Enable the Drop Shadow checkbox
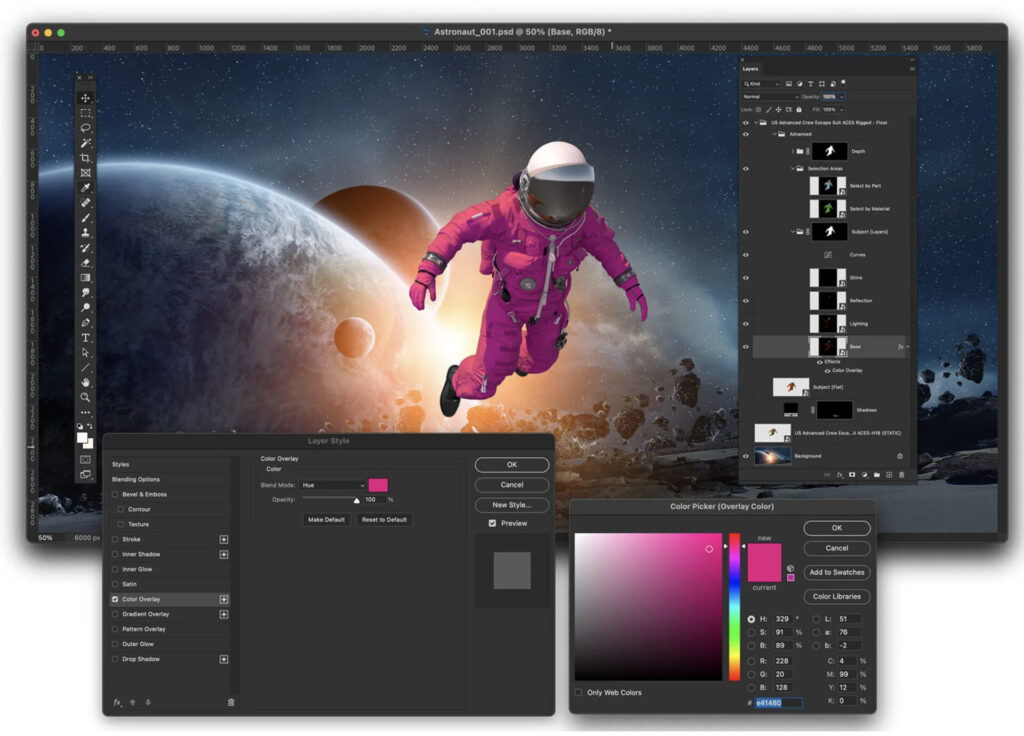This screenshot has width=1024, height=736. (x=115, y=659)
